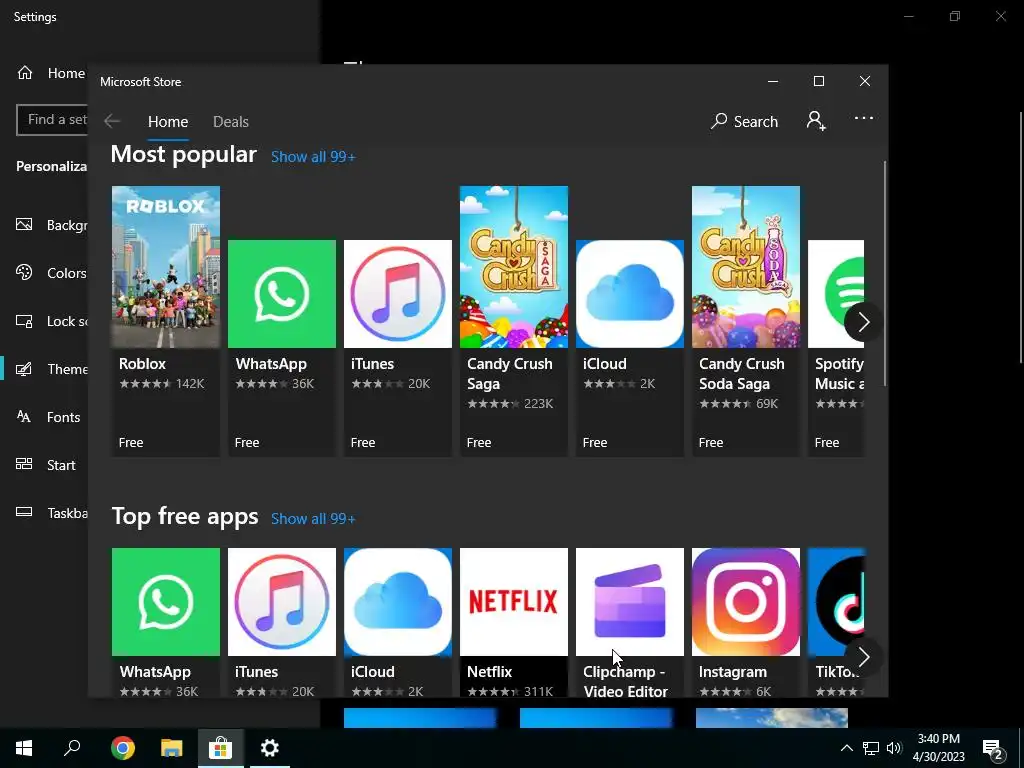Click Netflix app name text

pyautogui.click(x=489, y=671)
